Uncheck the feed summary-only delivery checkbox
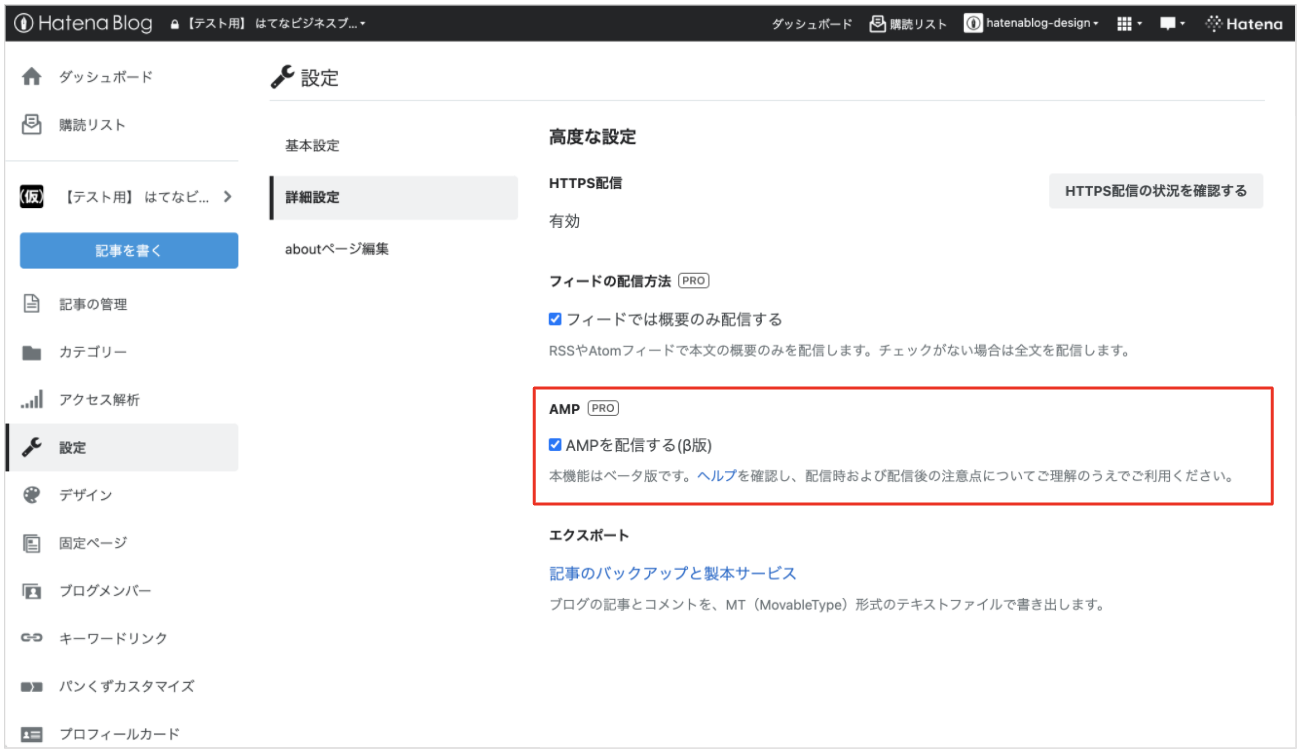1304x756 pixels. click(556, 319)
